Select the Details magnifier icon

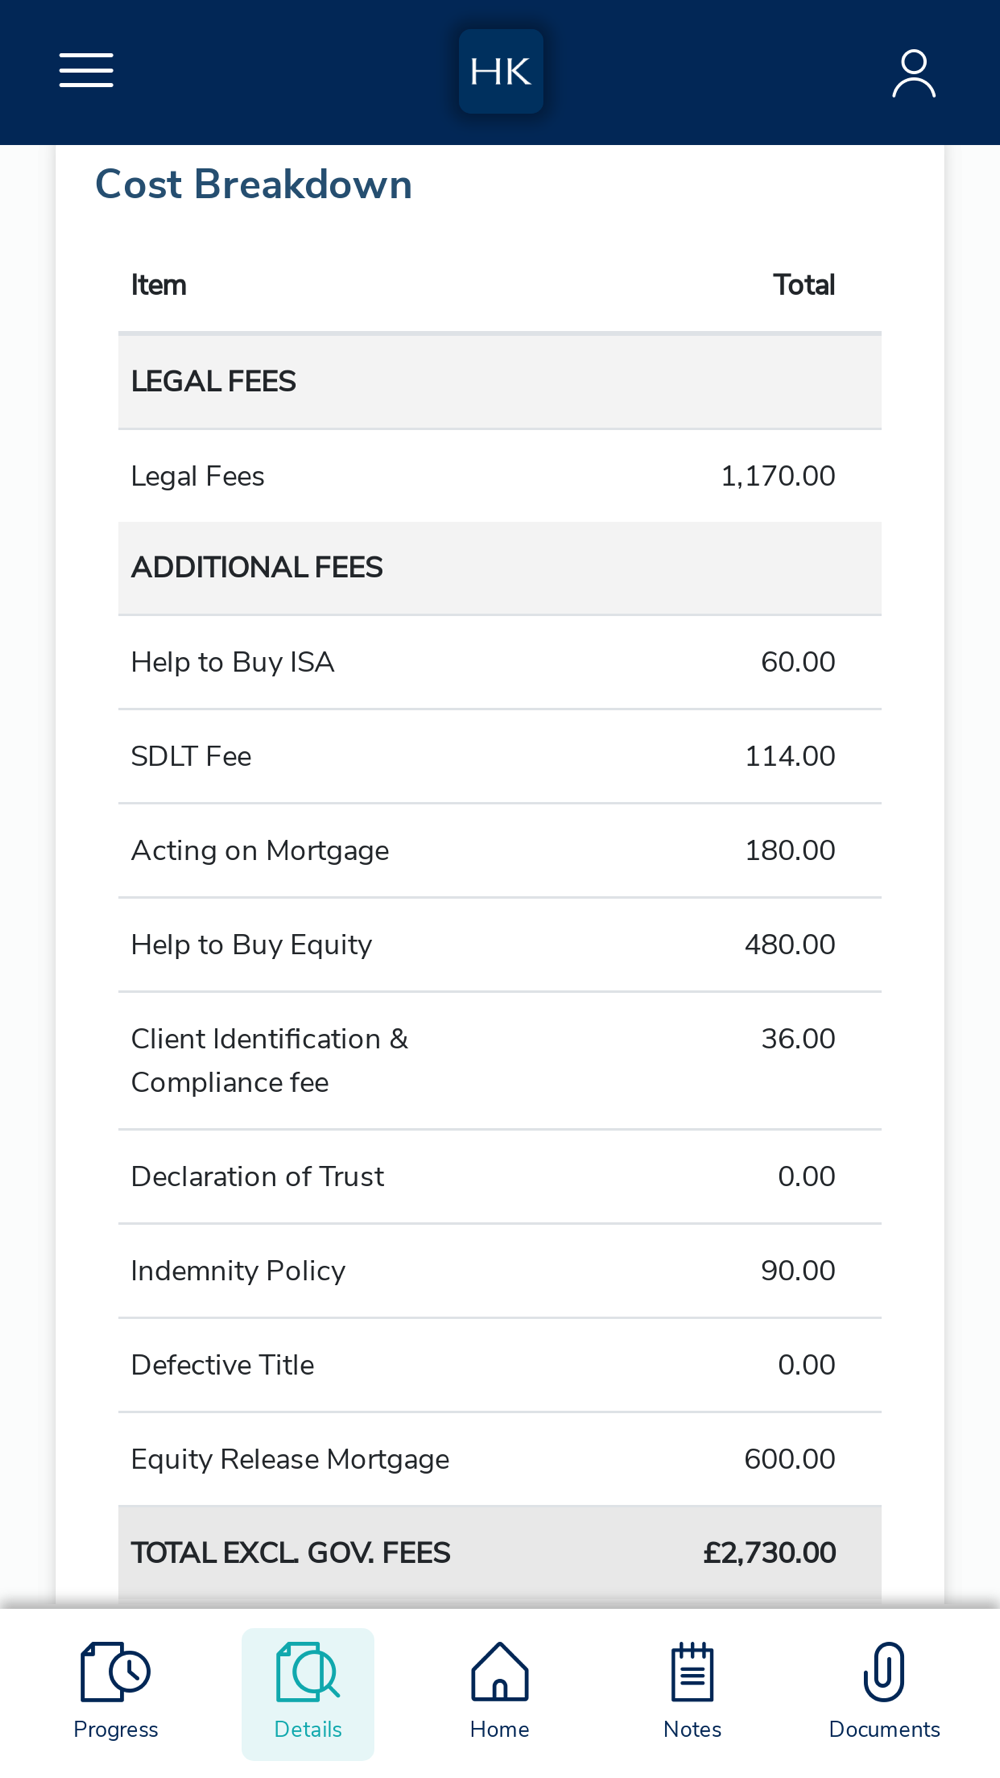click(x=308, y=1672)
